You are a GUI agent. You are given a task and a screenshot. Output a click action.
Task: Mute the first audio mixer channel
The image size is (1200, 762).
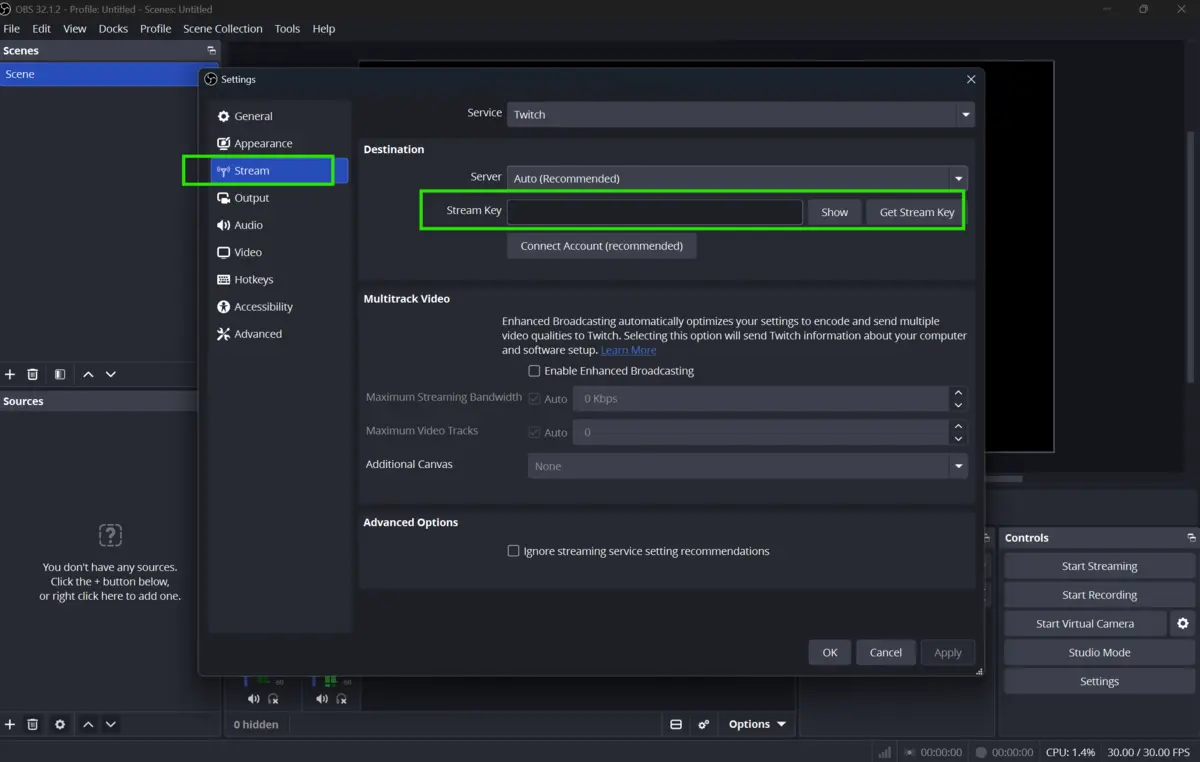pos(253,699)
